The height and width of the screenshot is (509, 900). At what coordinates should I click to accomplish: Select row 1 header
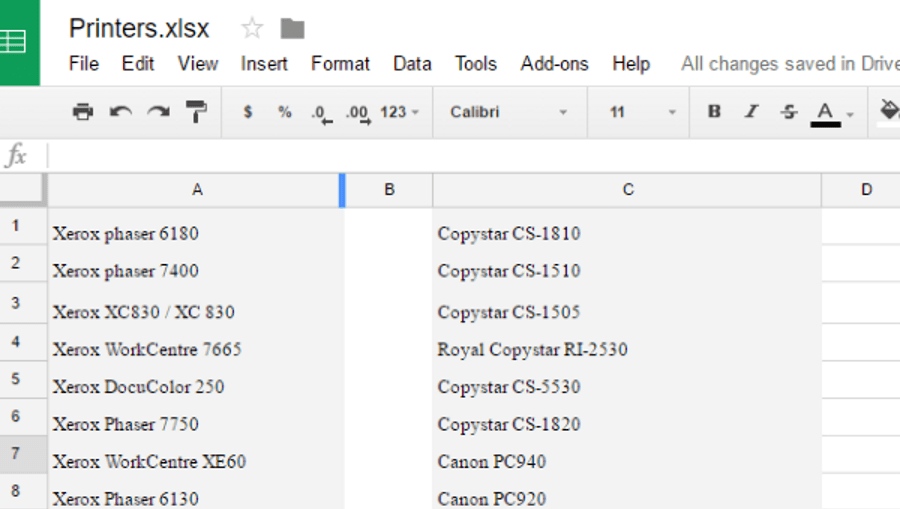tap(22, 226)
